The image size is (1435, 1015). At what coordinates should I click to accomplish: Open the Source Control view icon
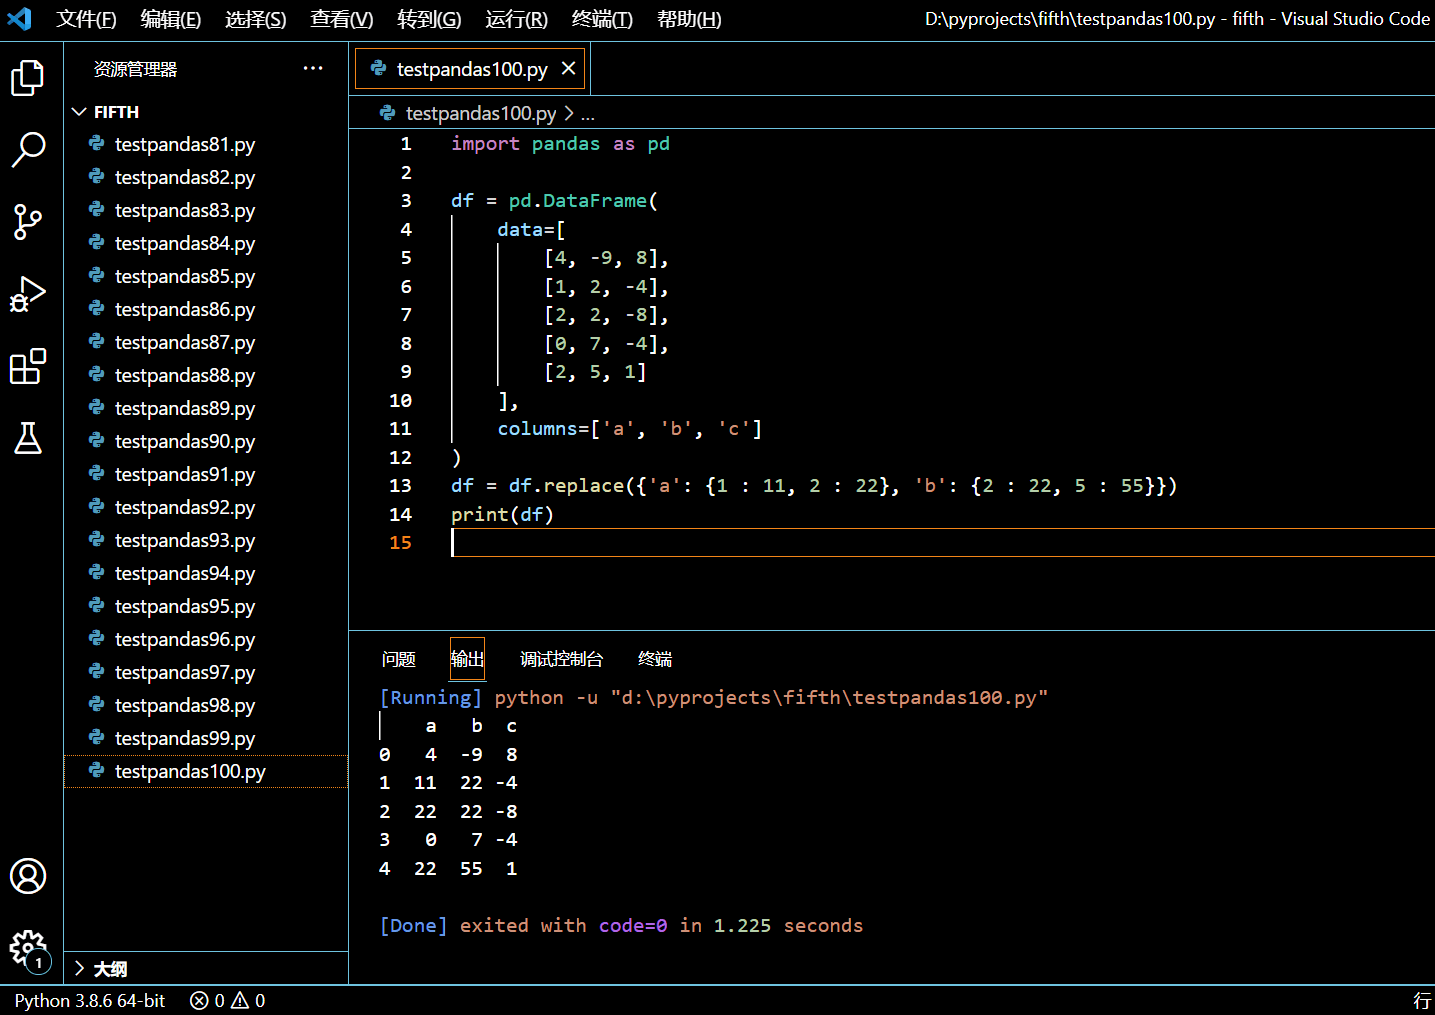(28, 222)
